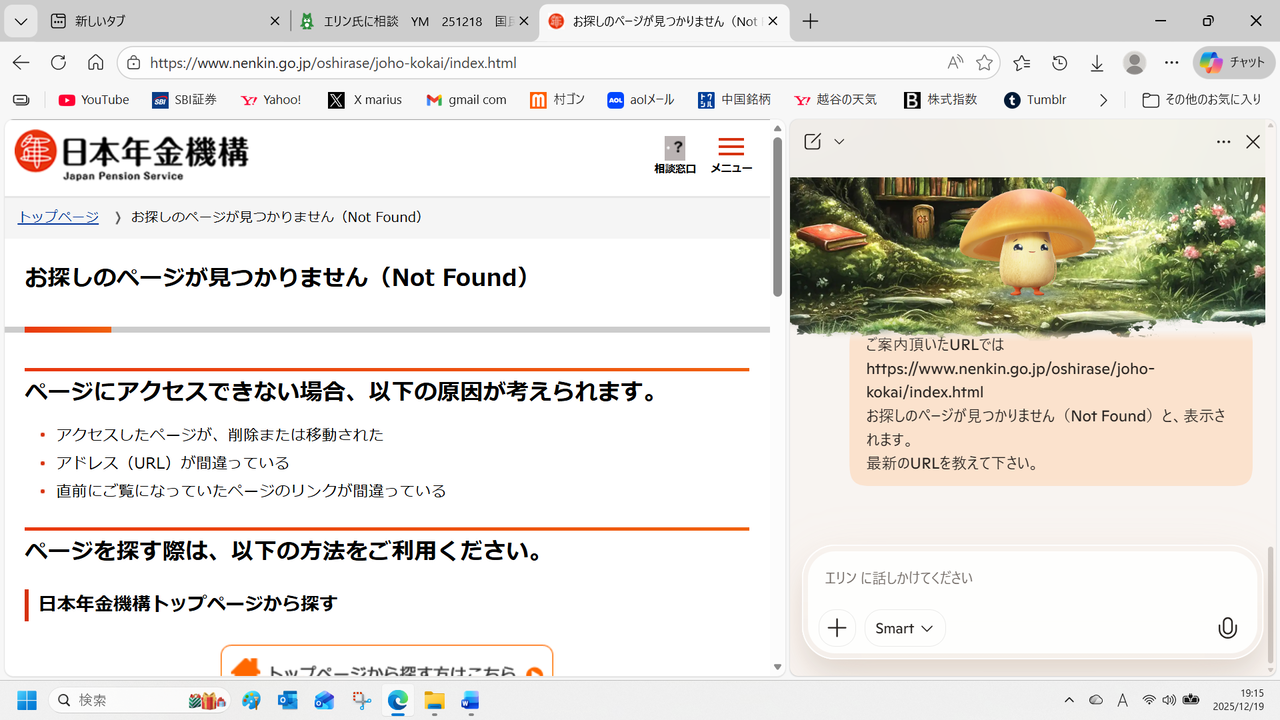The image size is (1280, 720).
Task: Toggle the Copilot チャット button
Action: click(1234, 63)
